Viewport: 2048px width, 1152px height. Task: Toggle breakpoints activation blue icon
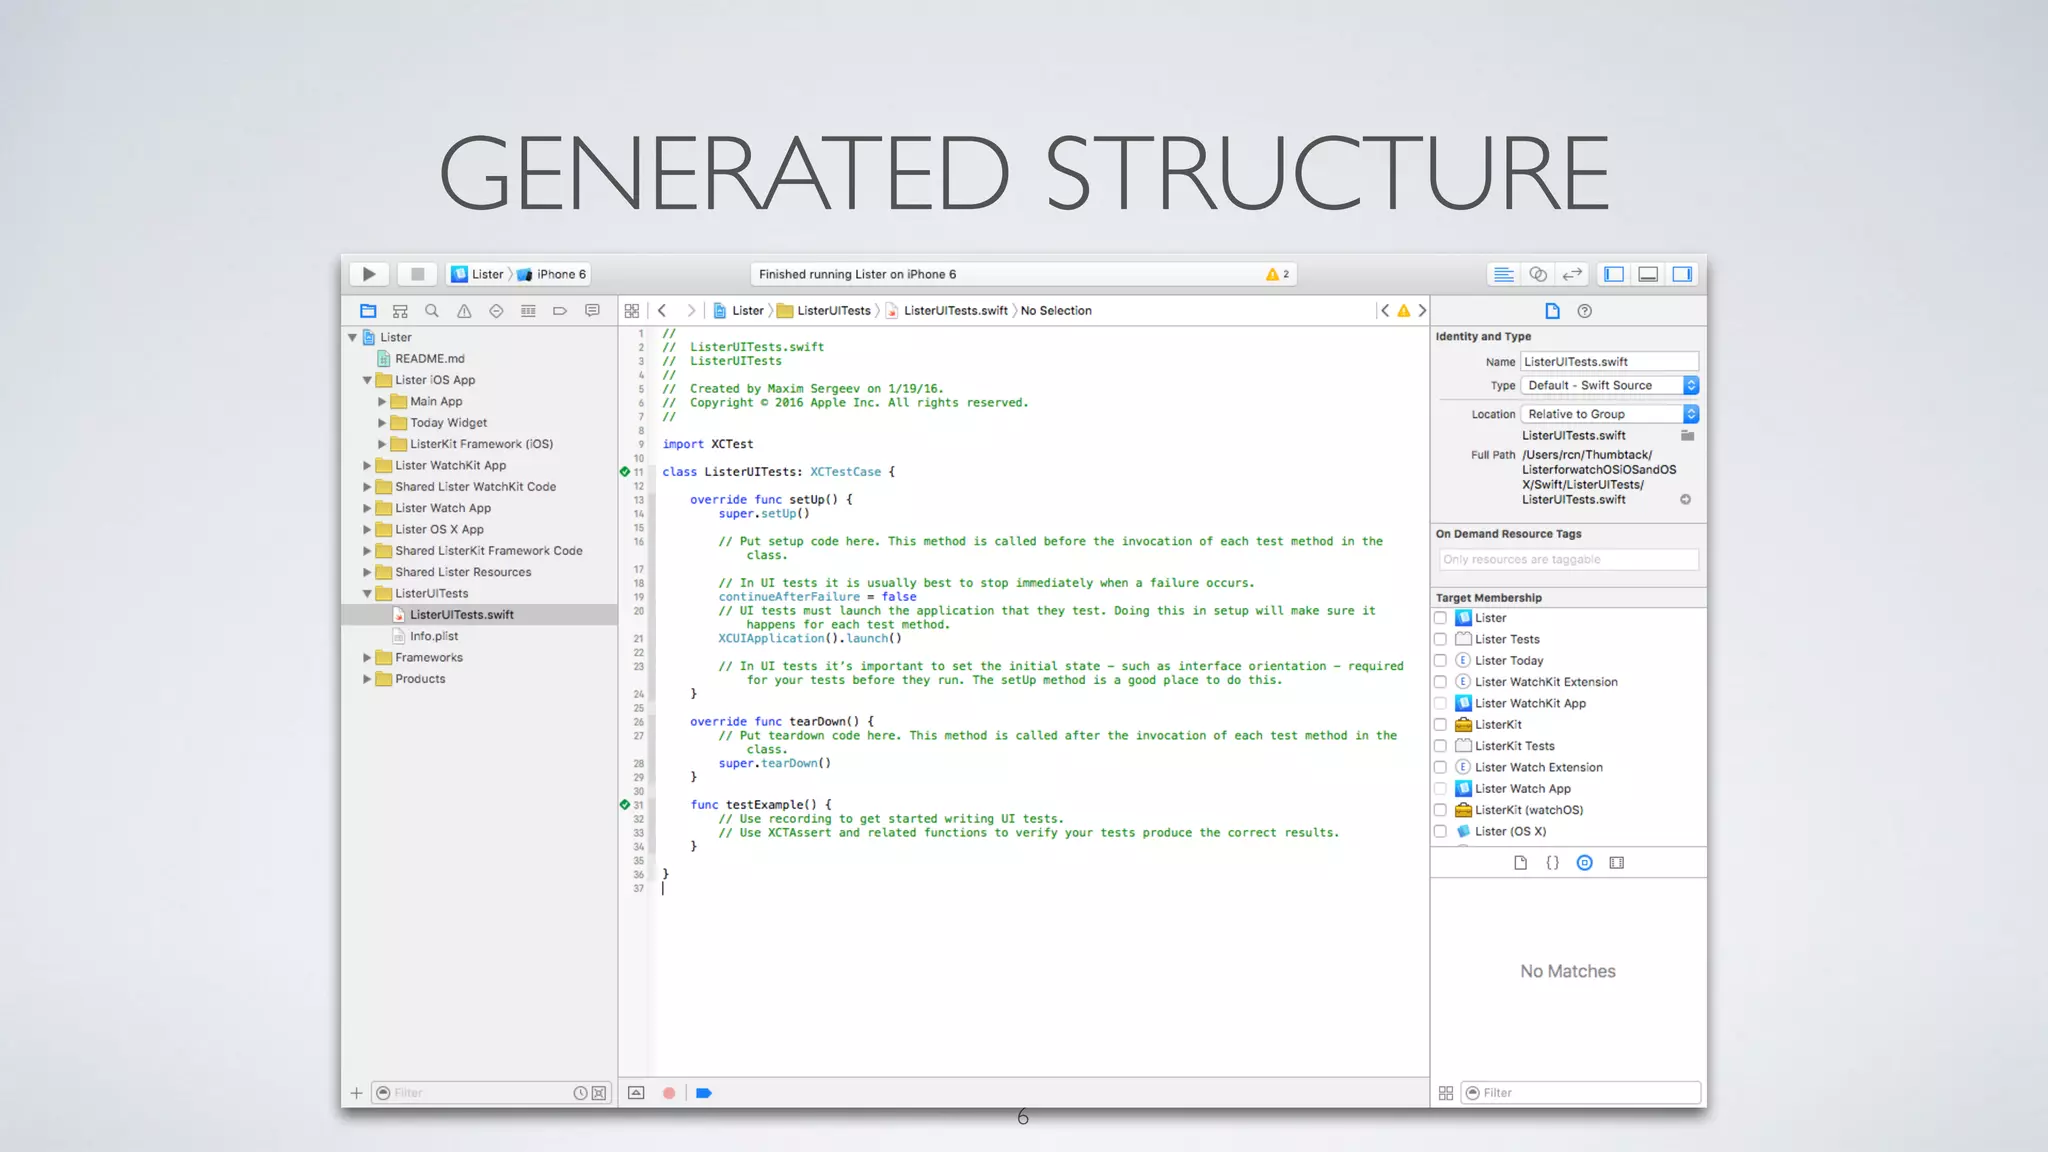703,1093
